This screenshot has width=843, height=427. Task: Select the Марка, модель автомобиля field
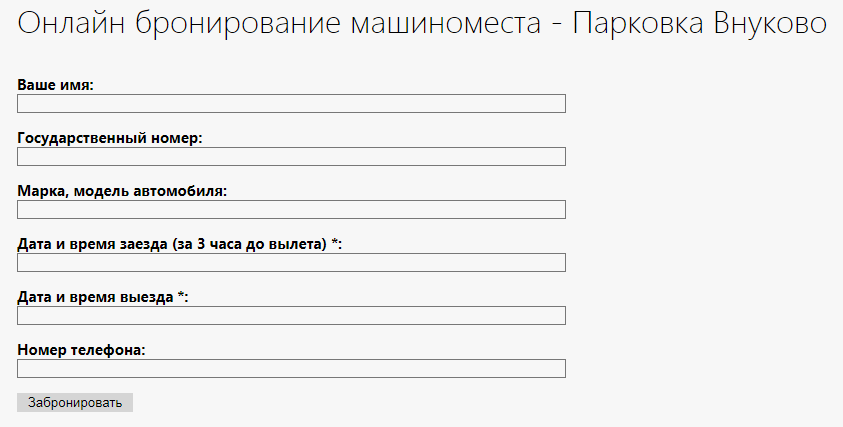pos(291,209)
